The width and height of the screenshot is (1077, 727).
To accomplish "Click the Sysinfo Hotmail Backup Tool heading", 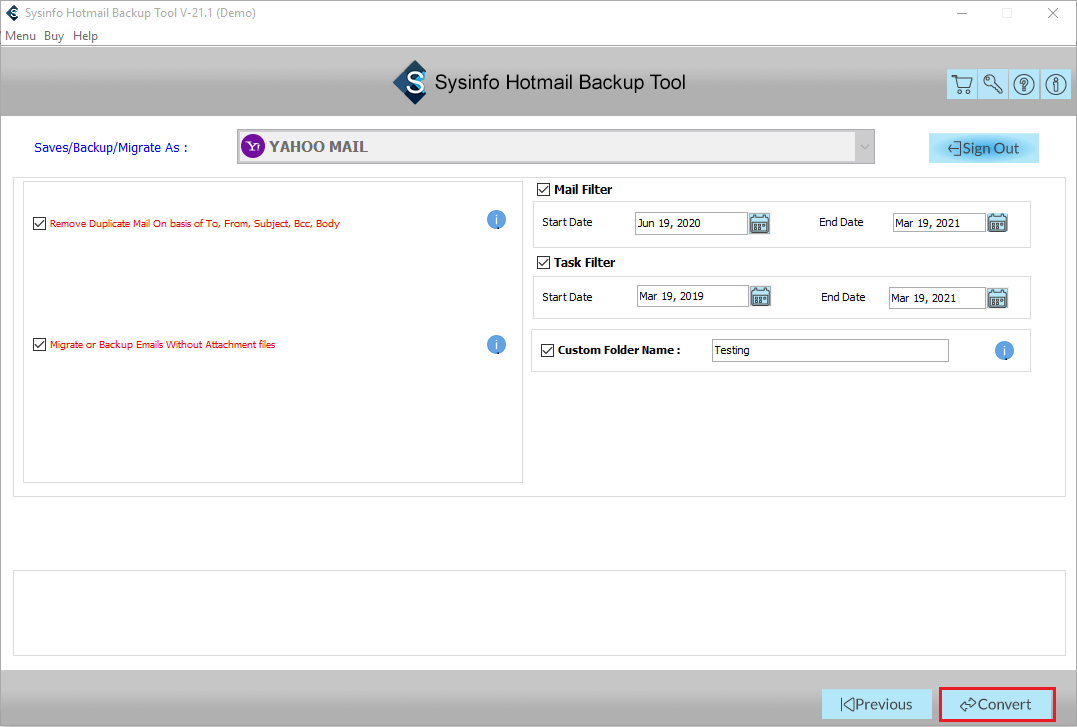I will point(560,82).
